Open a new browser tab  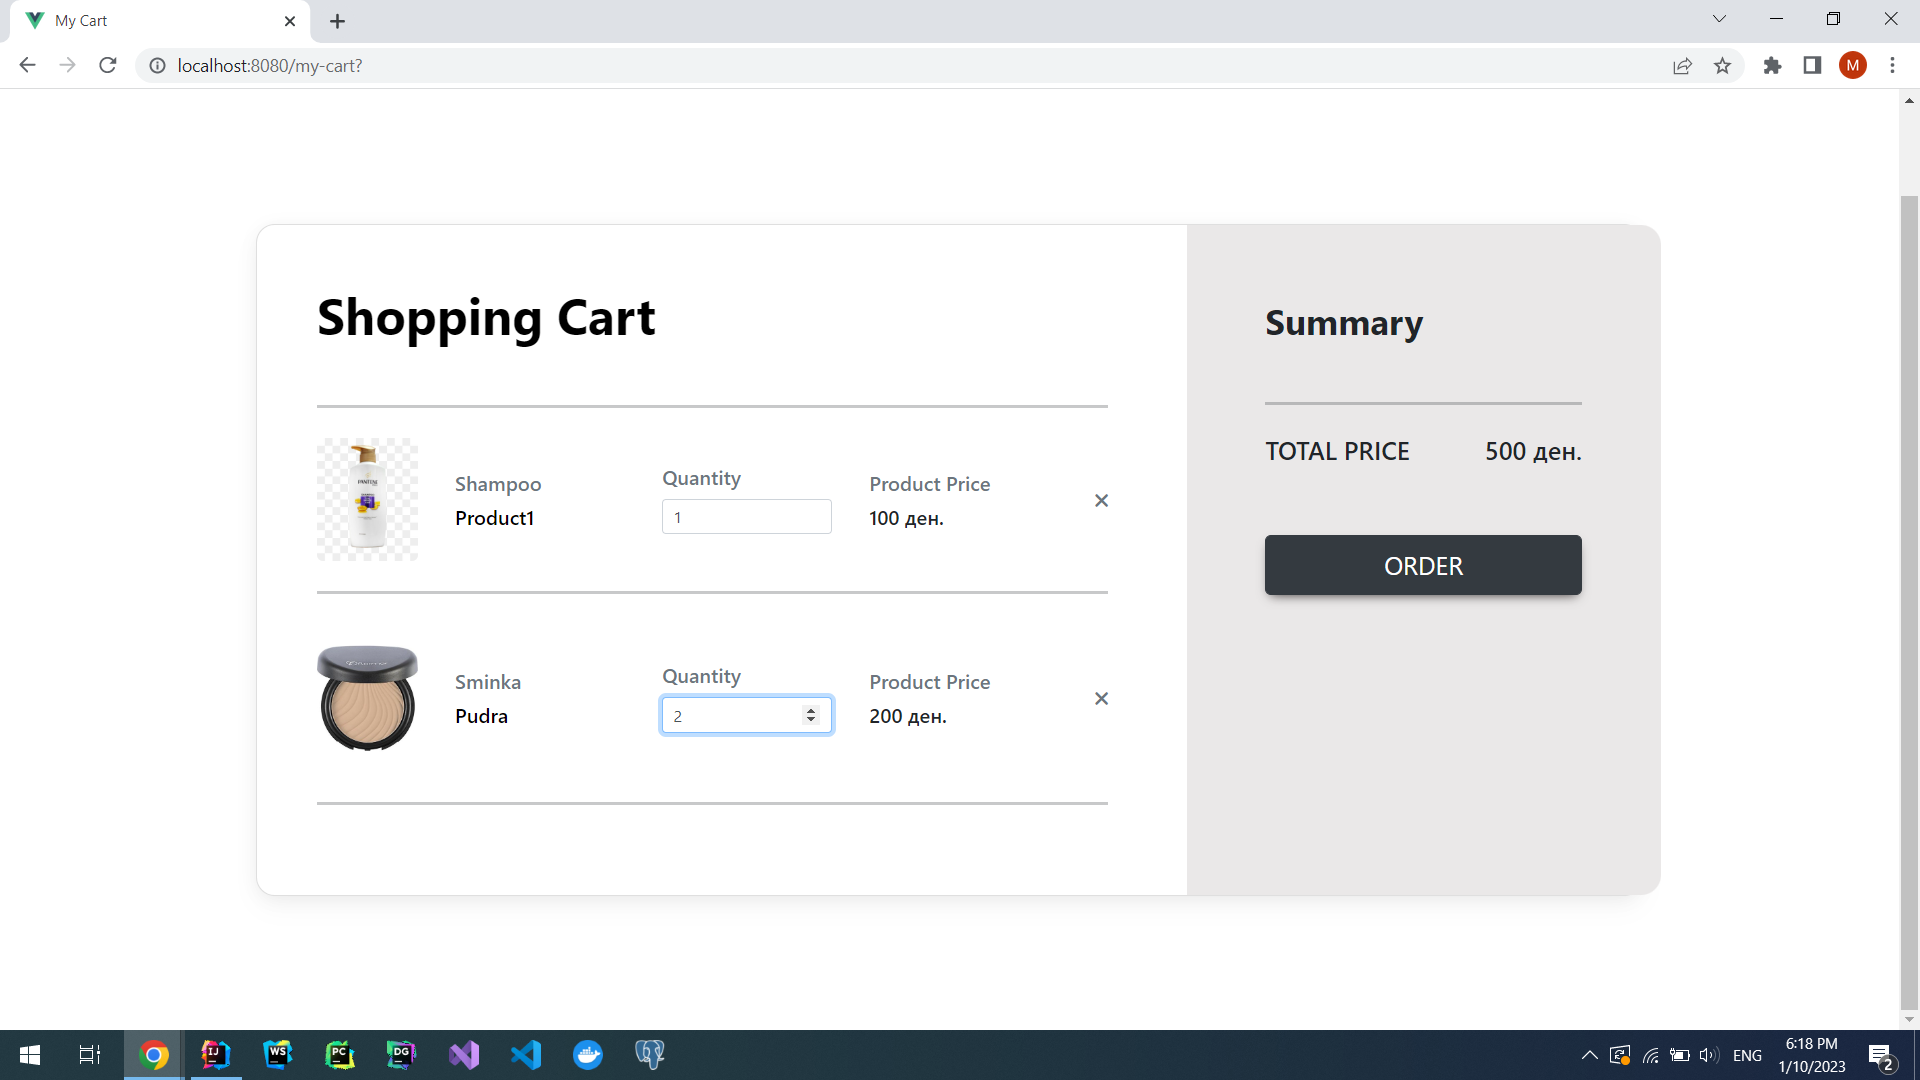pyautogui.click(x=337, y=21)
